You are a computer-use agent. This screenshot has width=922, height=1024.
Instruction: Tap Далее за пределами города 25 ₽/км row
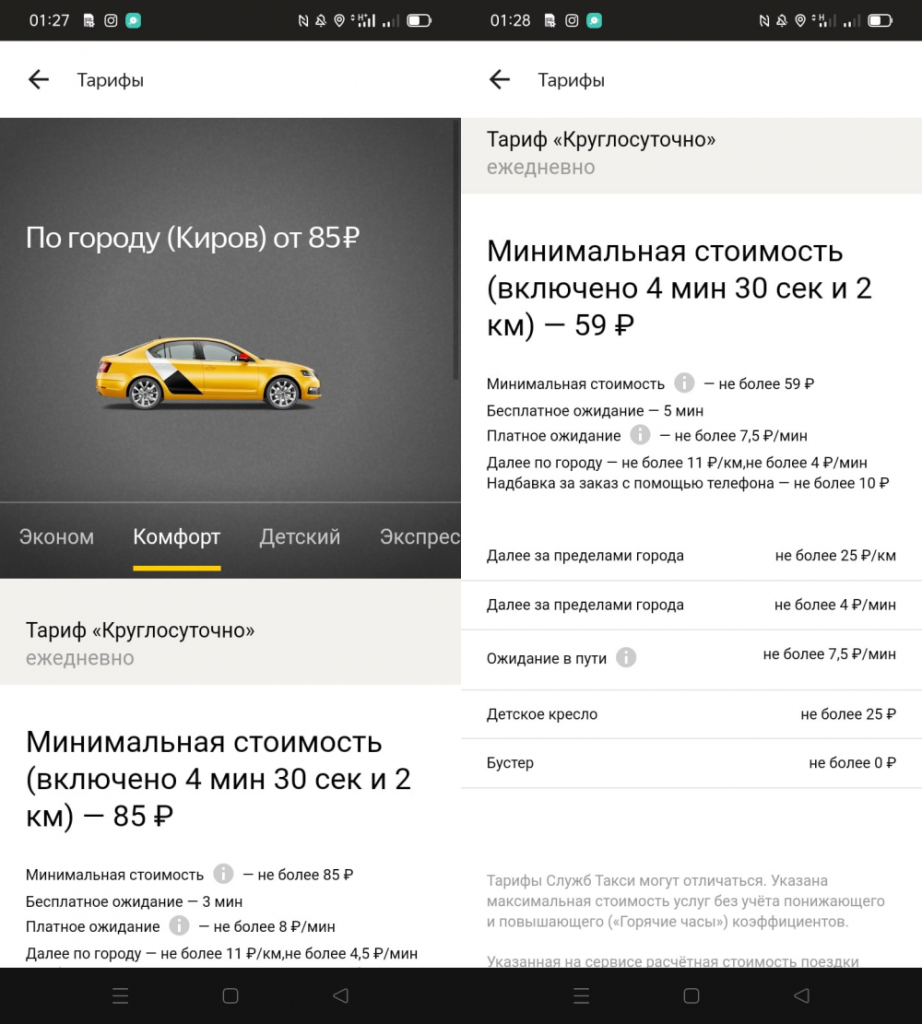691,555
